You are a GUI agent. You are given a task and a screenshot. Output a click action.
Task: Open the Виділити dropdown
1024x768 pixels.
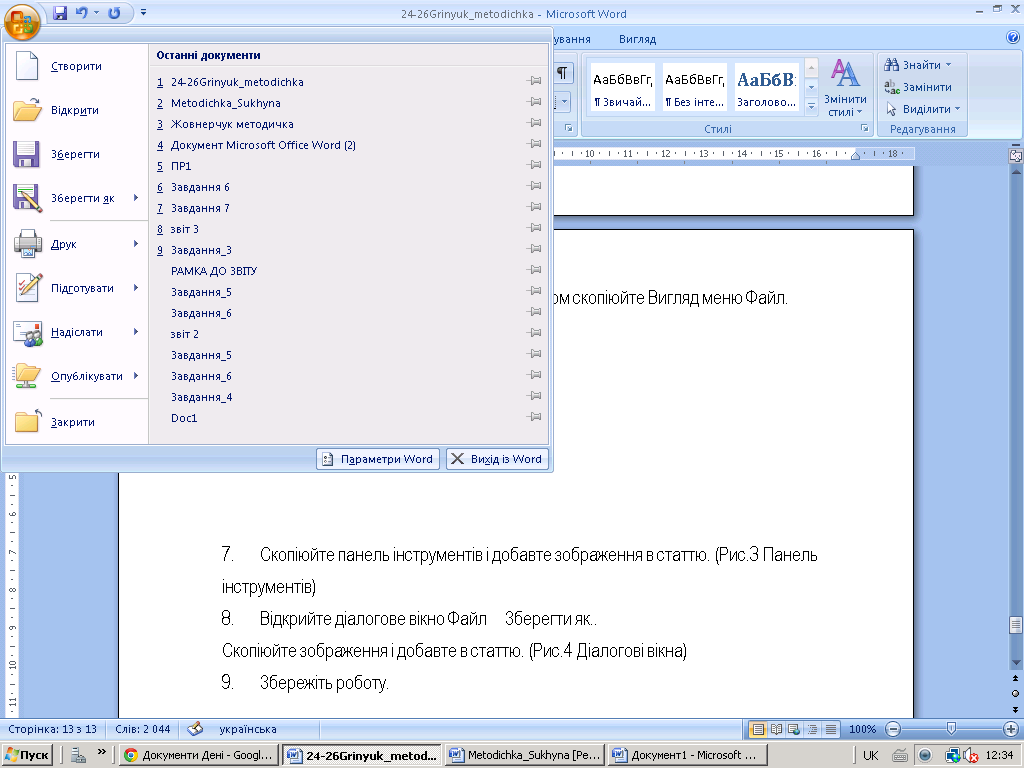(923, 109)
